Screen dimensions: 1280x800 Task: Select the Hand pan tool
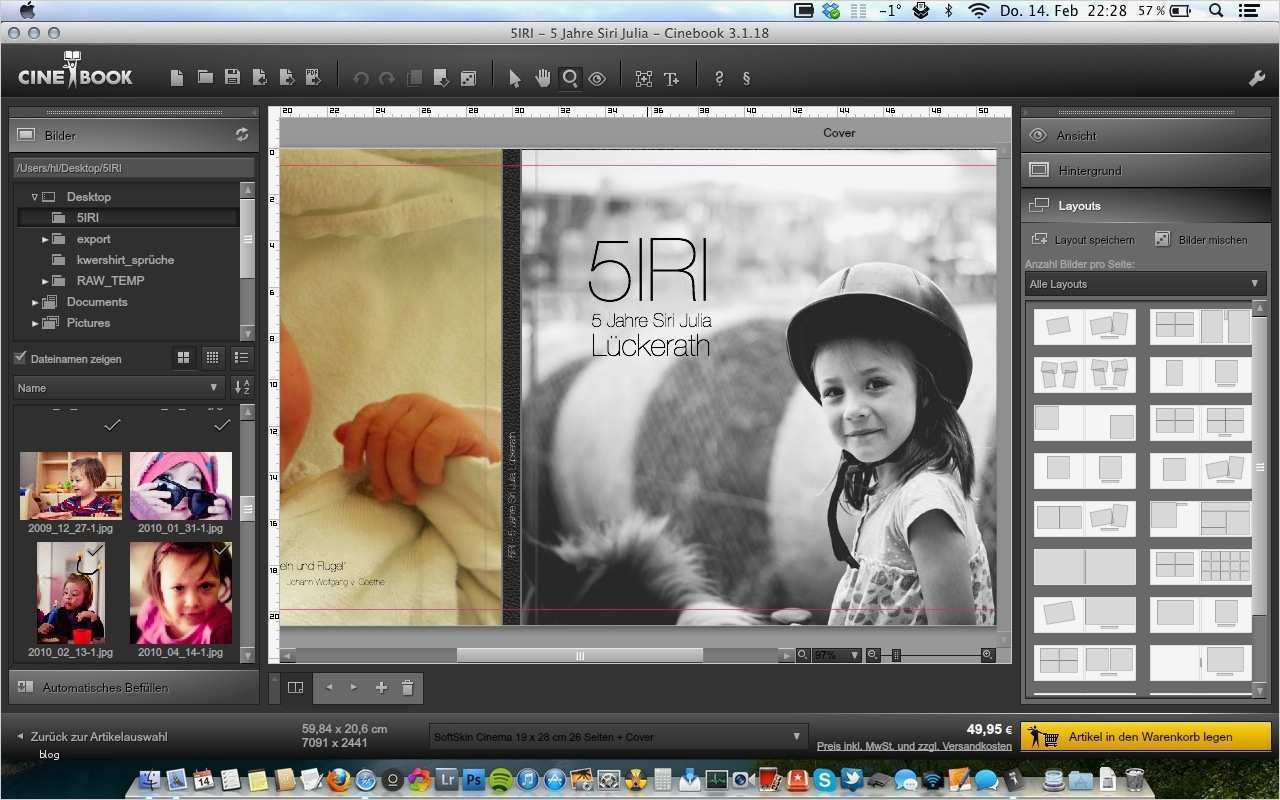click(542, 79)
